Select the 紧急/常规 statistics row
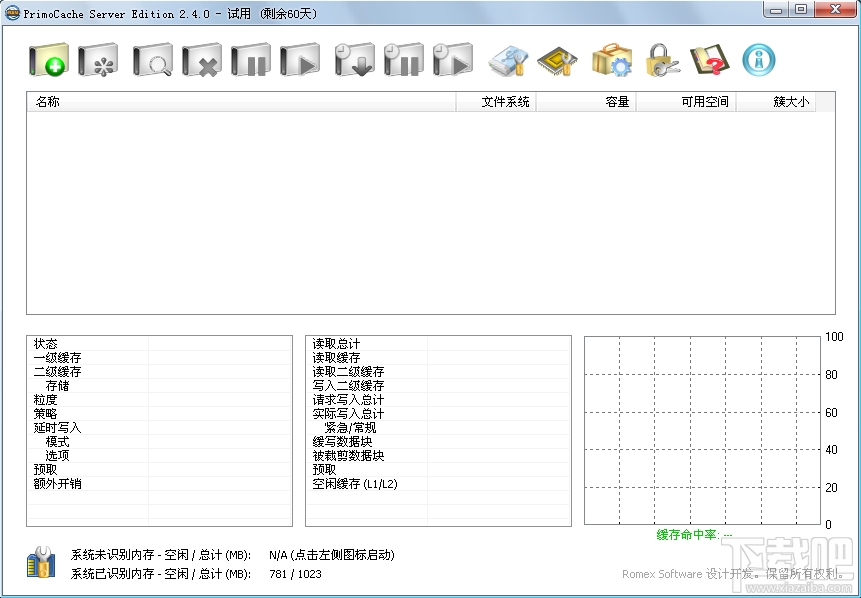The image size is (861, 598). pyautogui.click(x=438, y=428)
